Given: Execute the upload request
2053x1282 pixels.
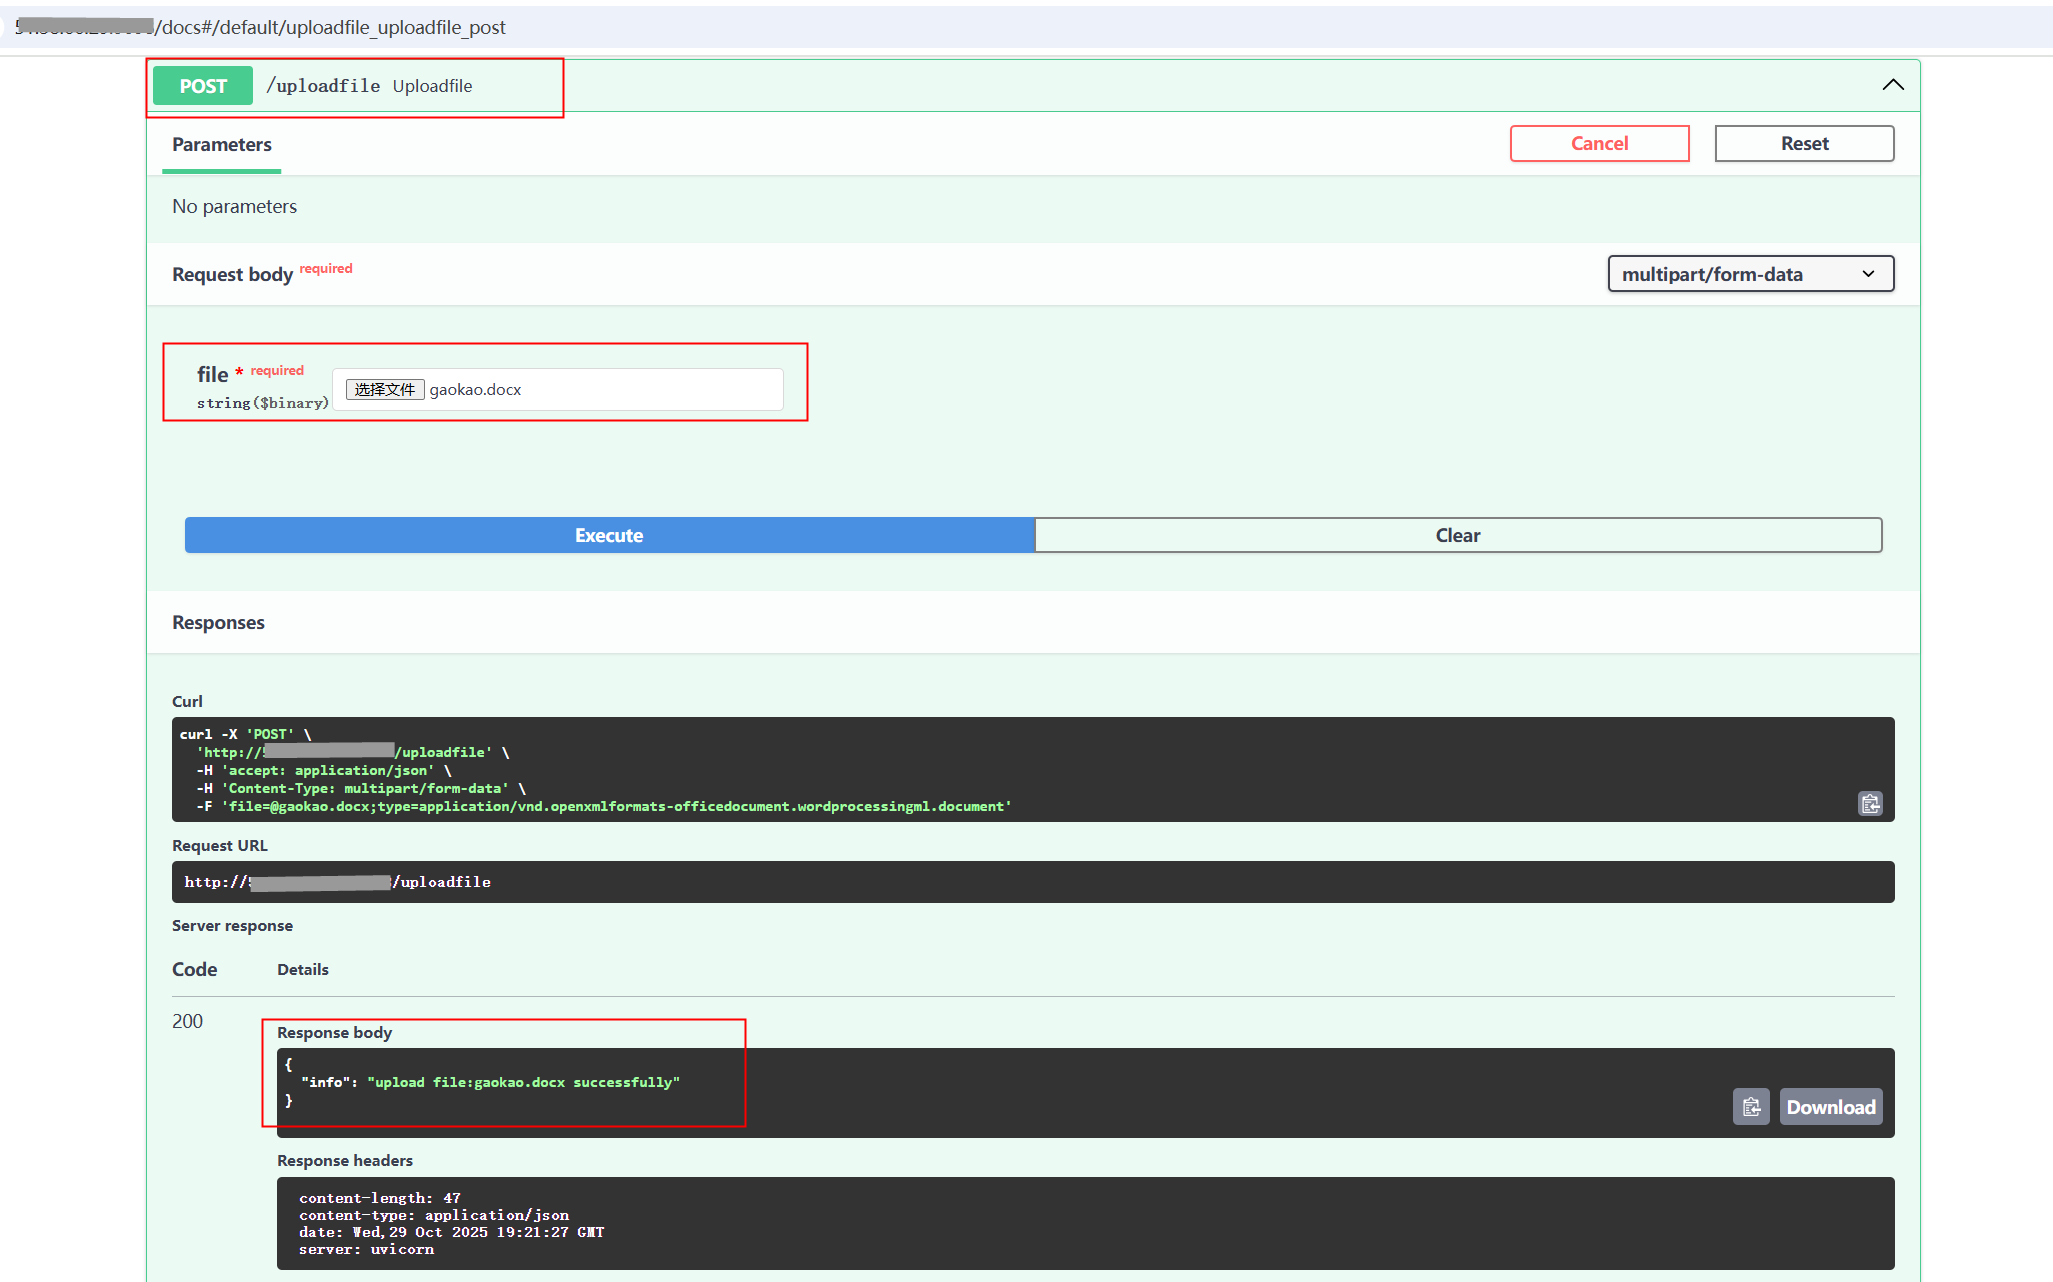Looking at the screenshot, I should pyautogui.click(x=609, y=535).
